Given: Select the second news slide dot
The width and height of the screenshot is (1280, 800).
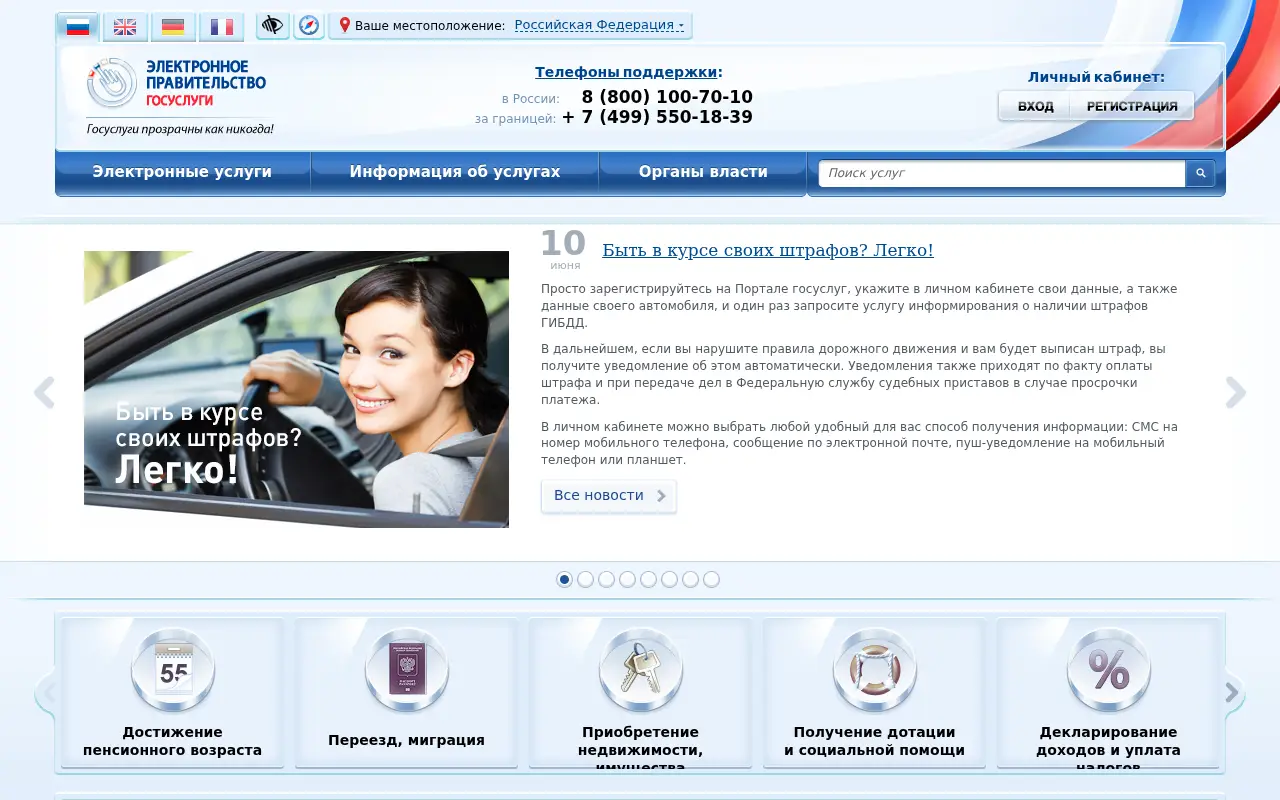Looking at the screenshot, I should [x=586, y=579].
